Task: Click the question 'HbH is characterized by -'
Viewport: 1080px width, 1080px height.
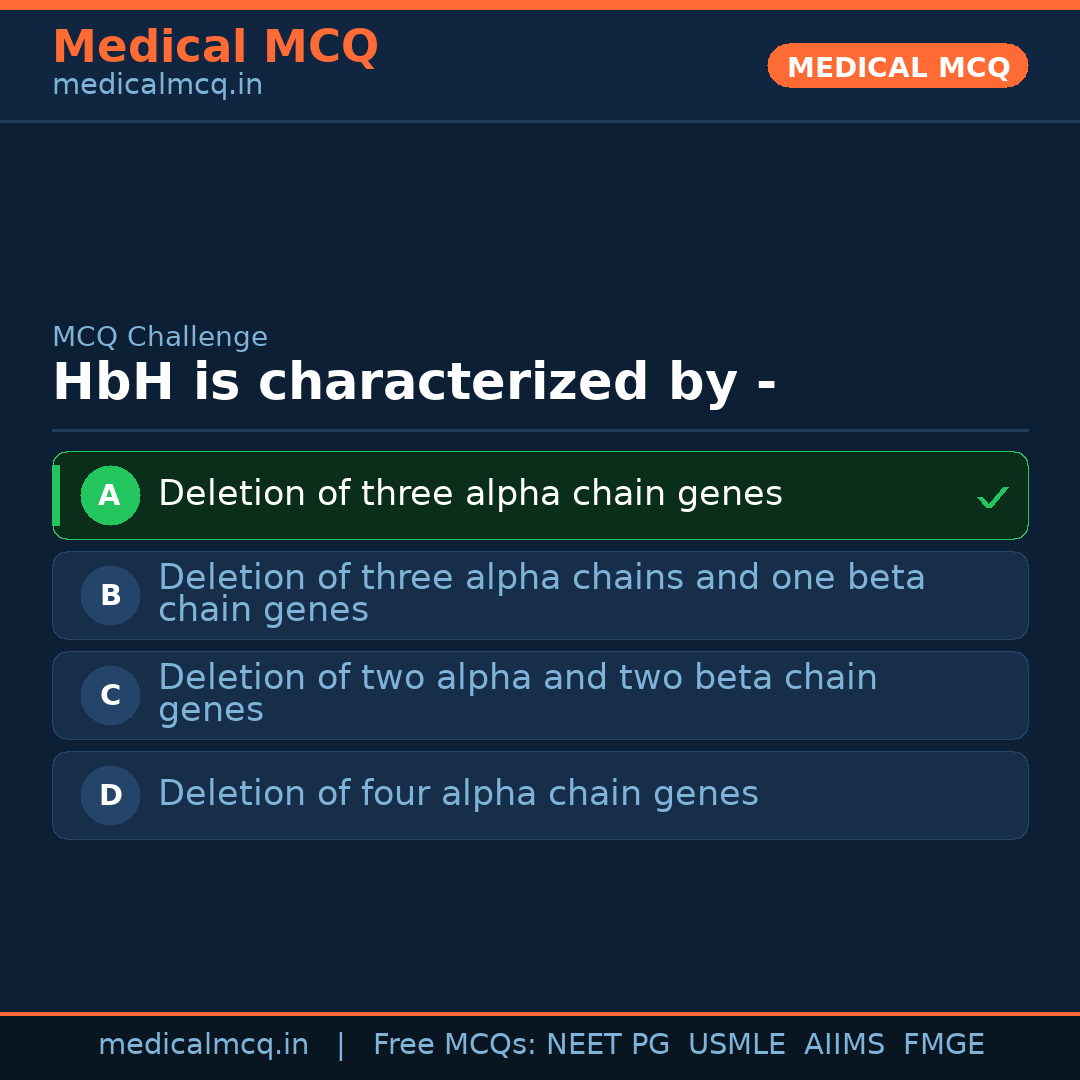Action: [x=414, y=383]
